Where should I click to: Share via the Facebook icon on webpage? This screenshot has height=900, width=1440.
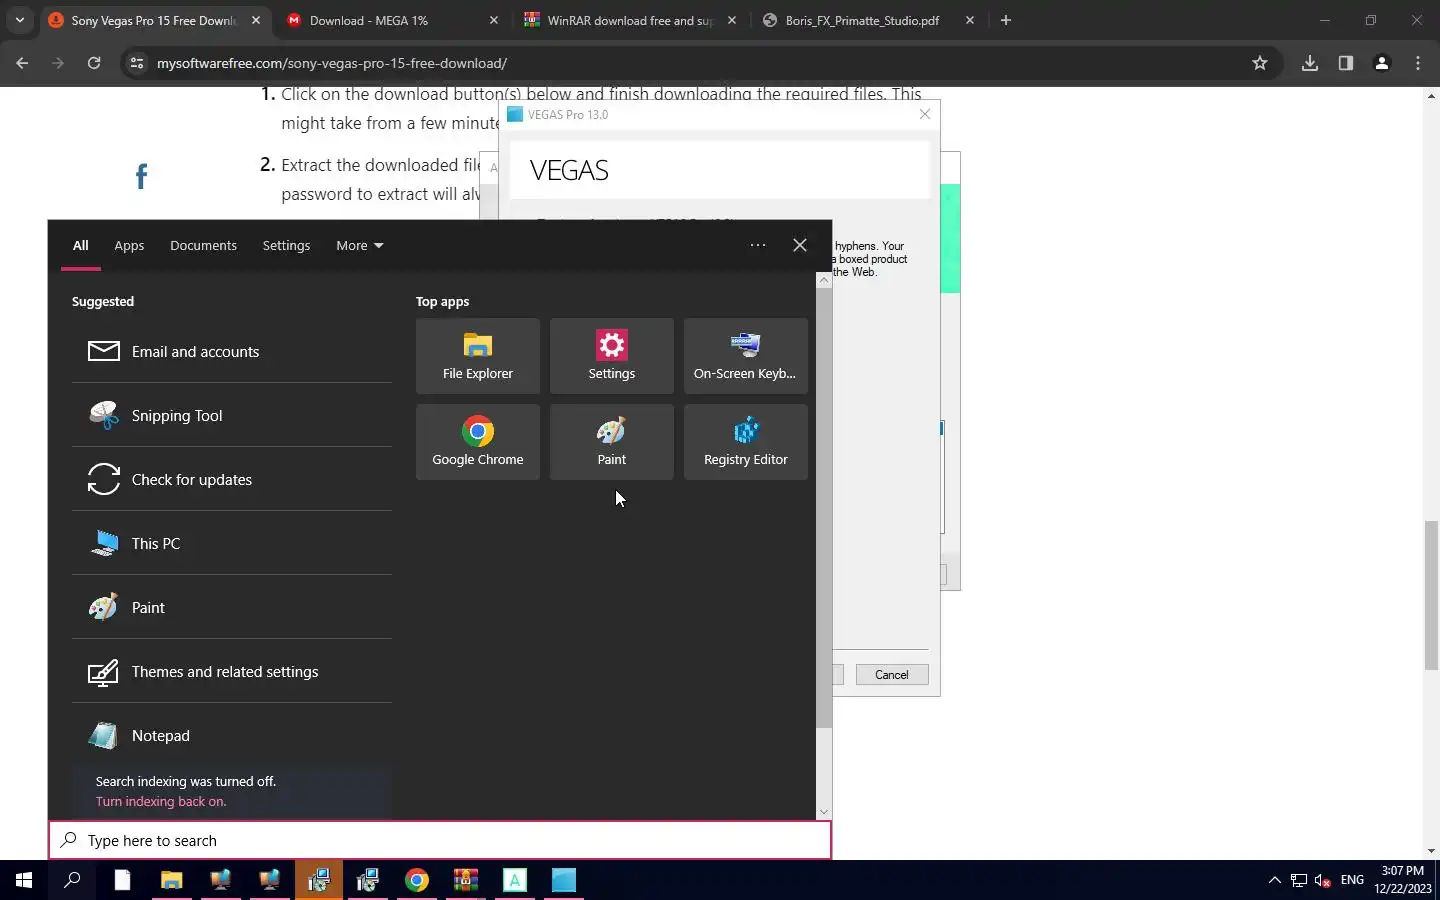pos(141,177)
